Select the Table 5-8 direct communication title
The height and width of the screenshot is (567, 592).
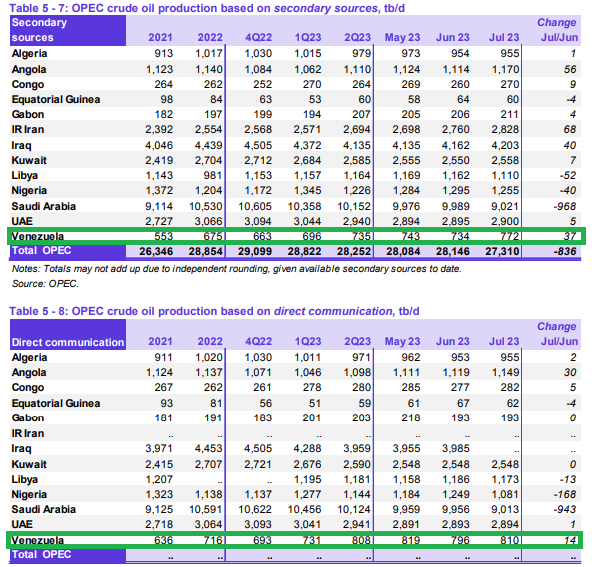tap(214, 311)
